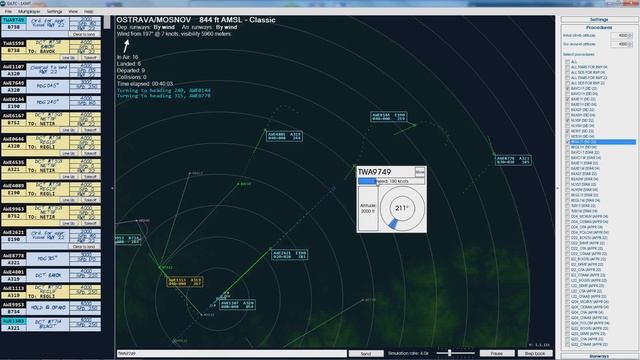Click Line Up on the AWE4089 strip
This screenshot has width=640, height=360.
[x=69, y=200]
